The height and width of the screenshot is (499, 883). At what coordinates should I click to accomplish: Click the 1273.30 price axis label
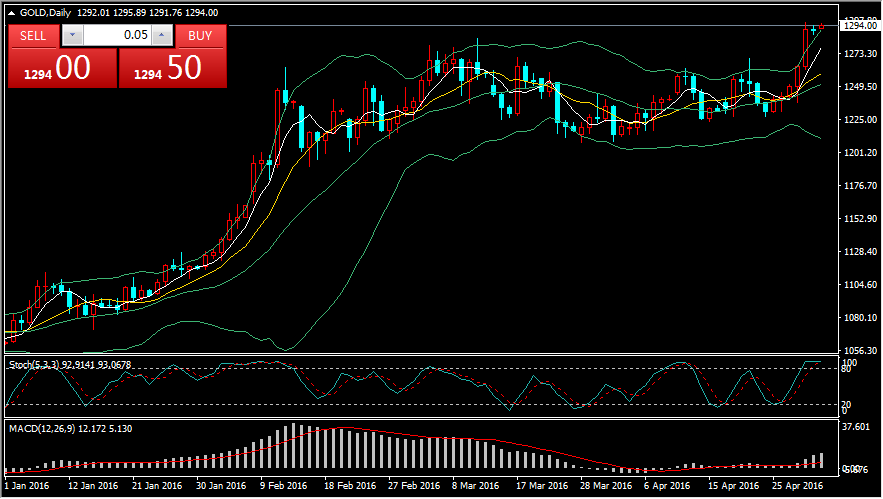click(x=860, y=54)
